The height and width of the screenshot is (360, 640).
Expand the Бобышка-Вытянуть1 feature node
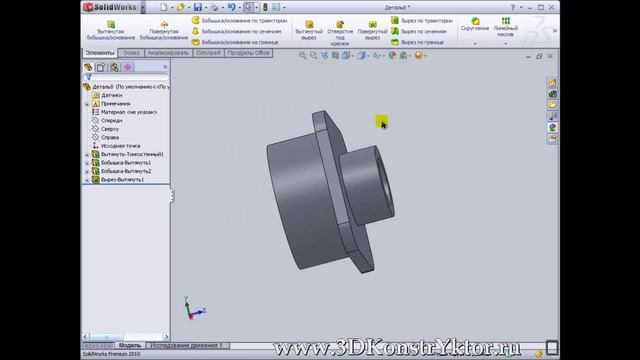coord(87,163)
